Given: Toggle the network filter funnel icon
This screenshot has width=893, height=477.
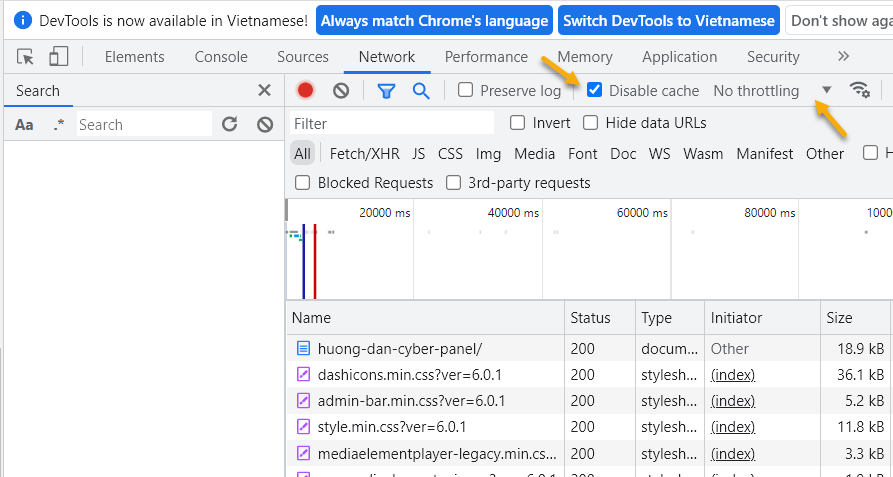Looking at the screenshot, I should [386, 91].
